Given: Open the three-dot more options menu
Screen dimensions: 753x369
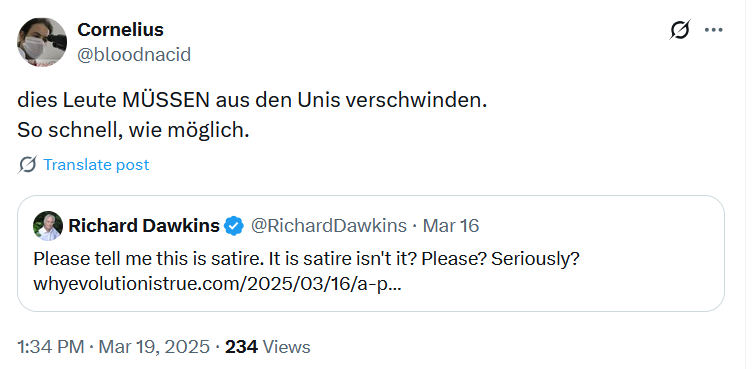Looking at the screenshot, I should tap(714, 30).
